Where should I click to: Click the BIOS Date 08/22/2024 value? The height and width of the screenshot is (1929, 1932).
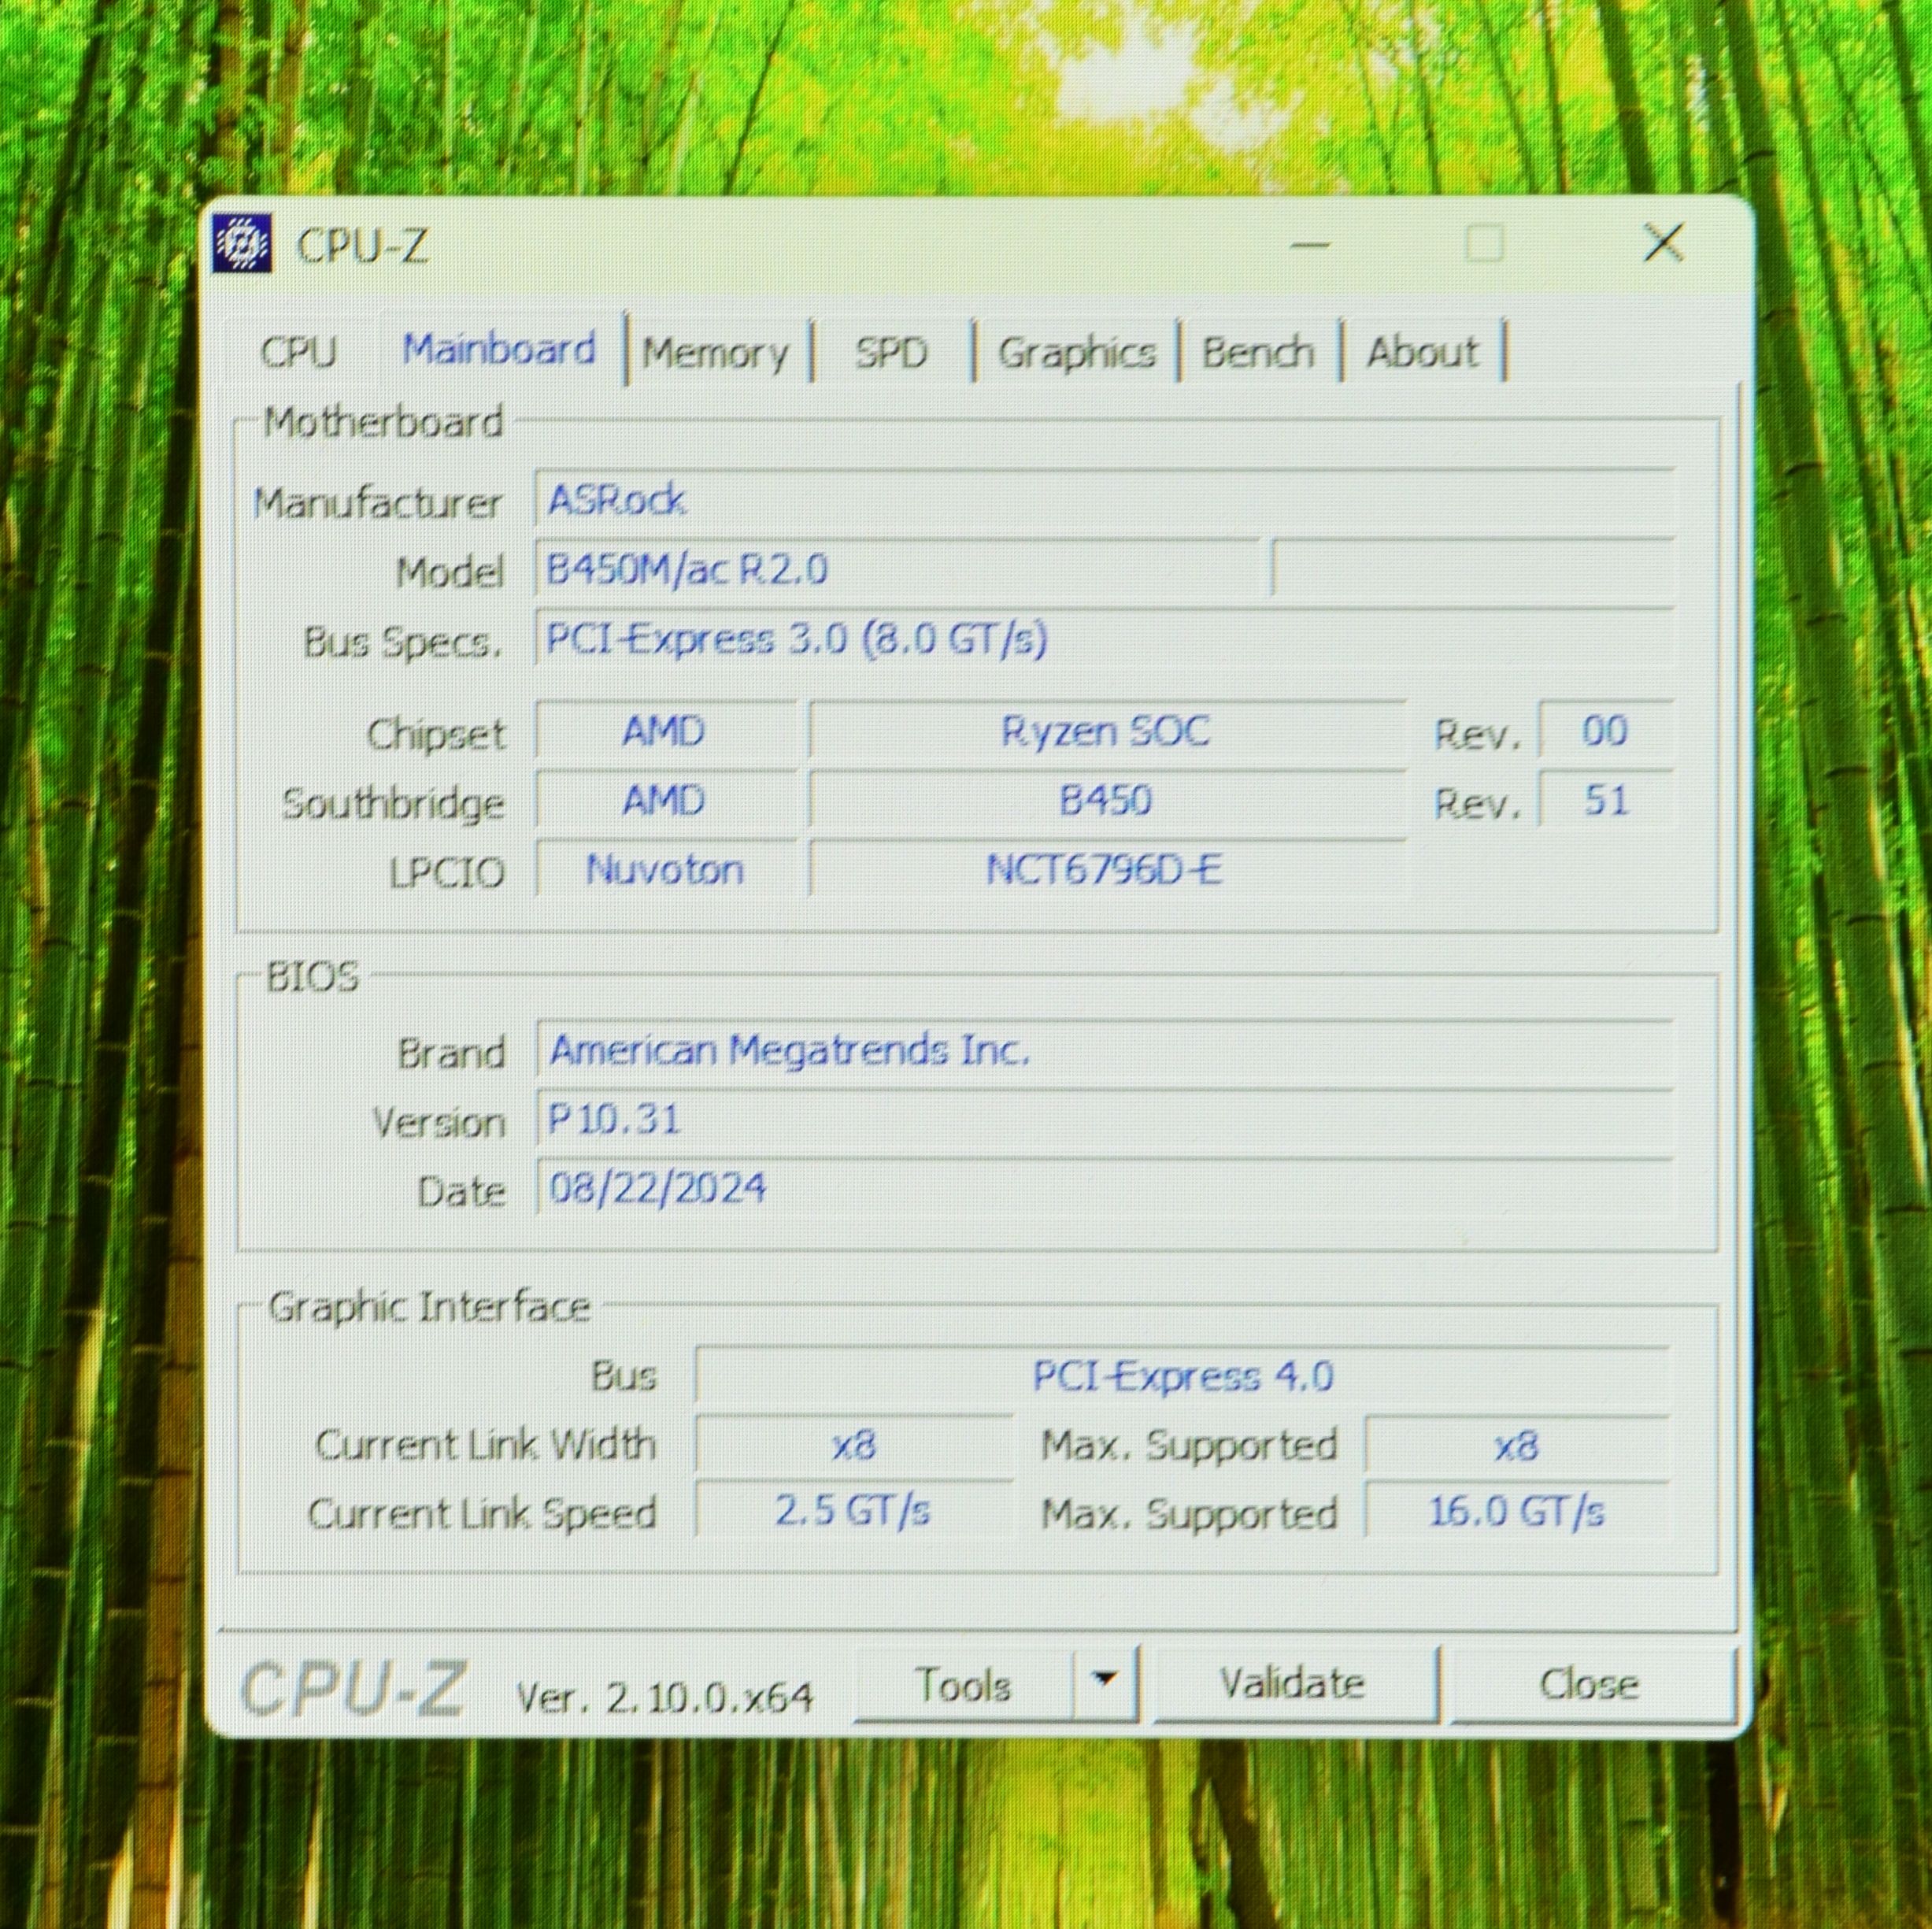pyautogui.click(x=1104, y=1188)
